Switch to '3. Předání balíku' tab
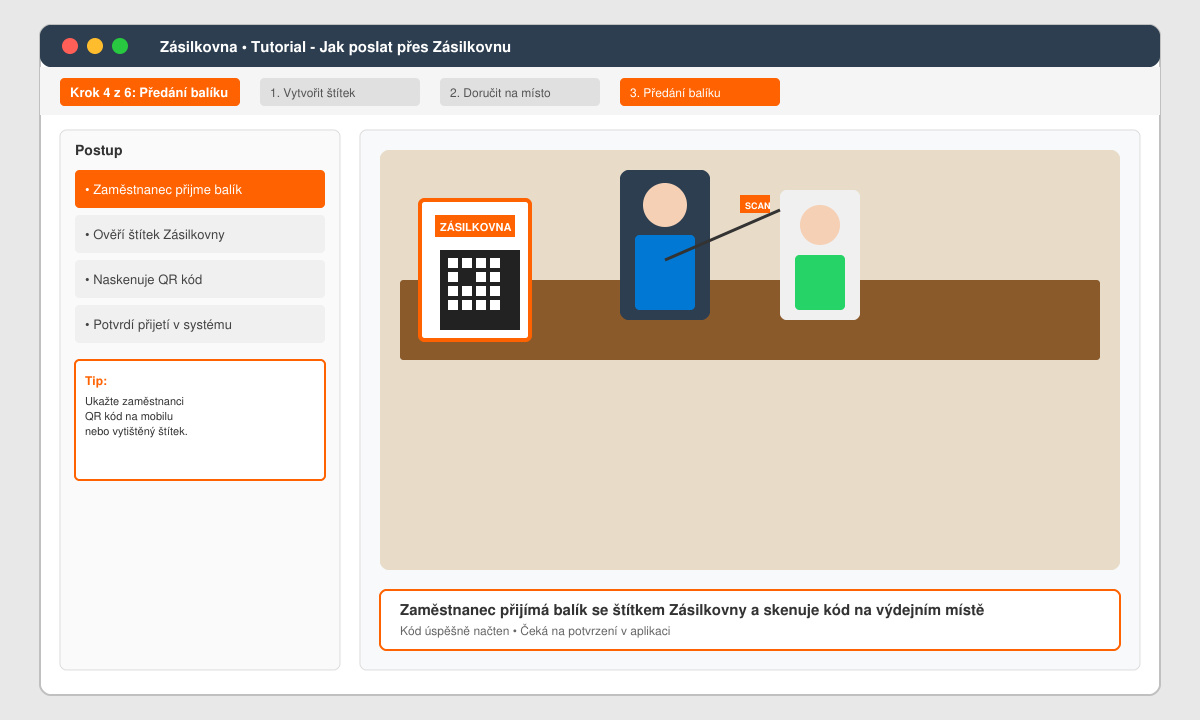 click(700, 92)
